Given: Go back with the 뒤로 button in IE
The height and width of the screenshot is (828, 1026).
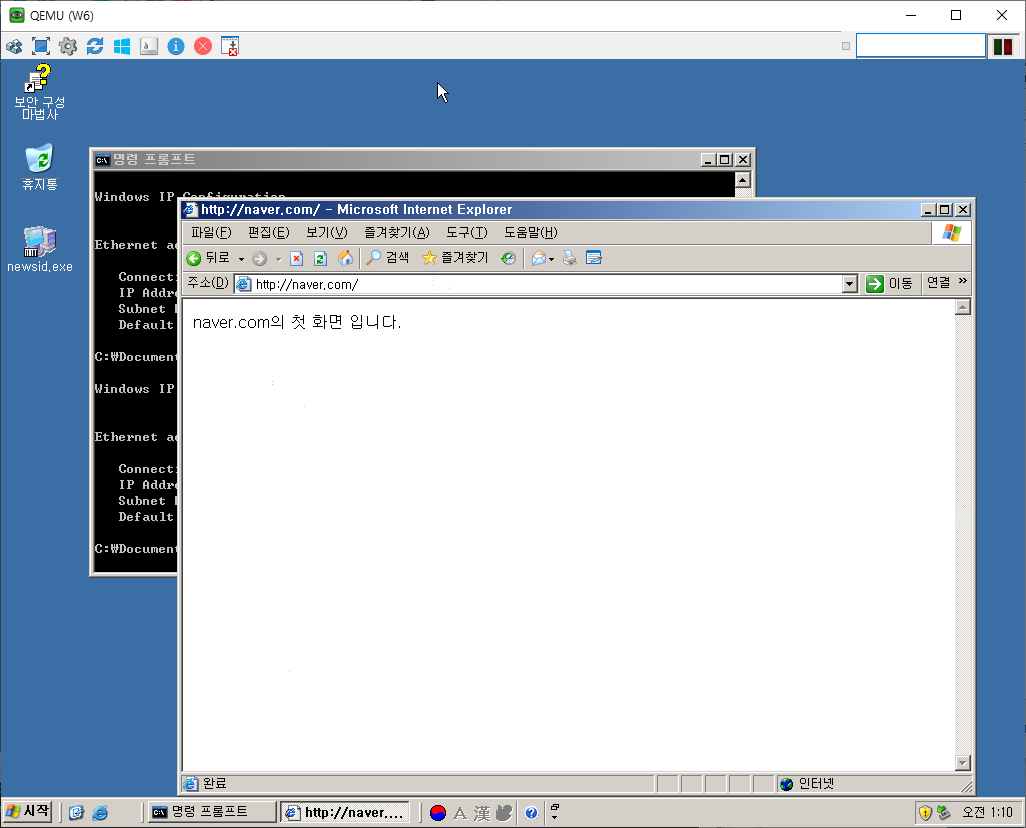Looking at the screenshot, I should pos(209,259).
